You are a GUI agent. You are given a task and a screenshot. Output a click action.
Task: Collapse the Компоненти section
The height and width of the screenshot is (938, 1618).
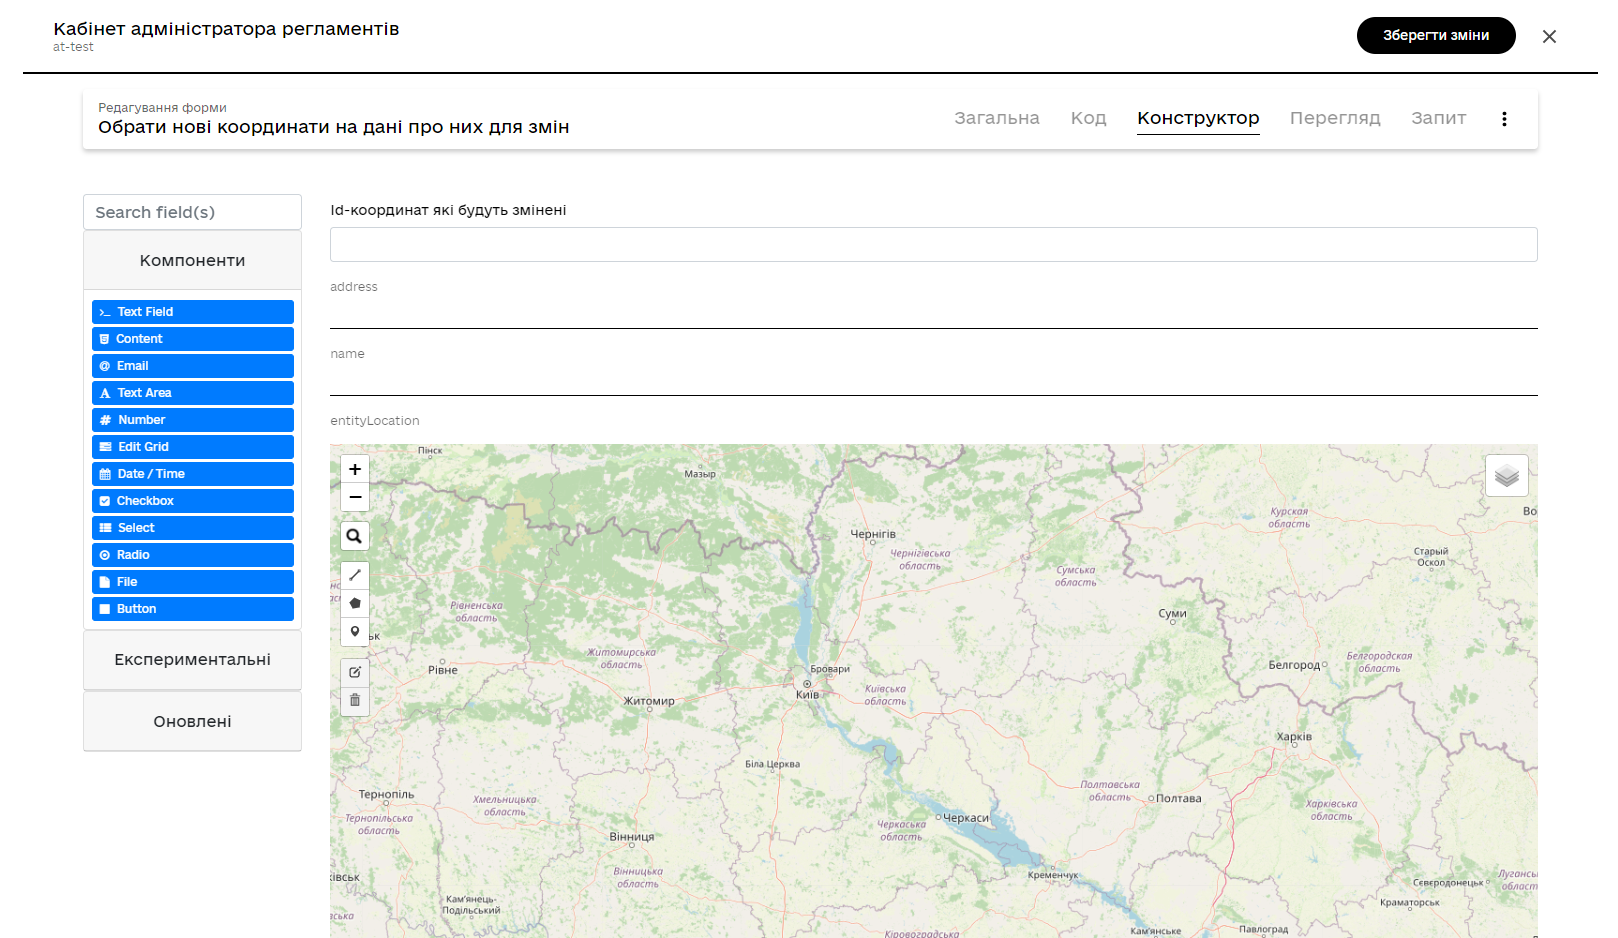click(192, 260)
